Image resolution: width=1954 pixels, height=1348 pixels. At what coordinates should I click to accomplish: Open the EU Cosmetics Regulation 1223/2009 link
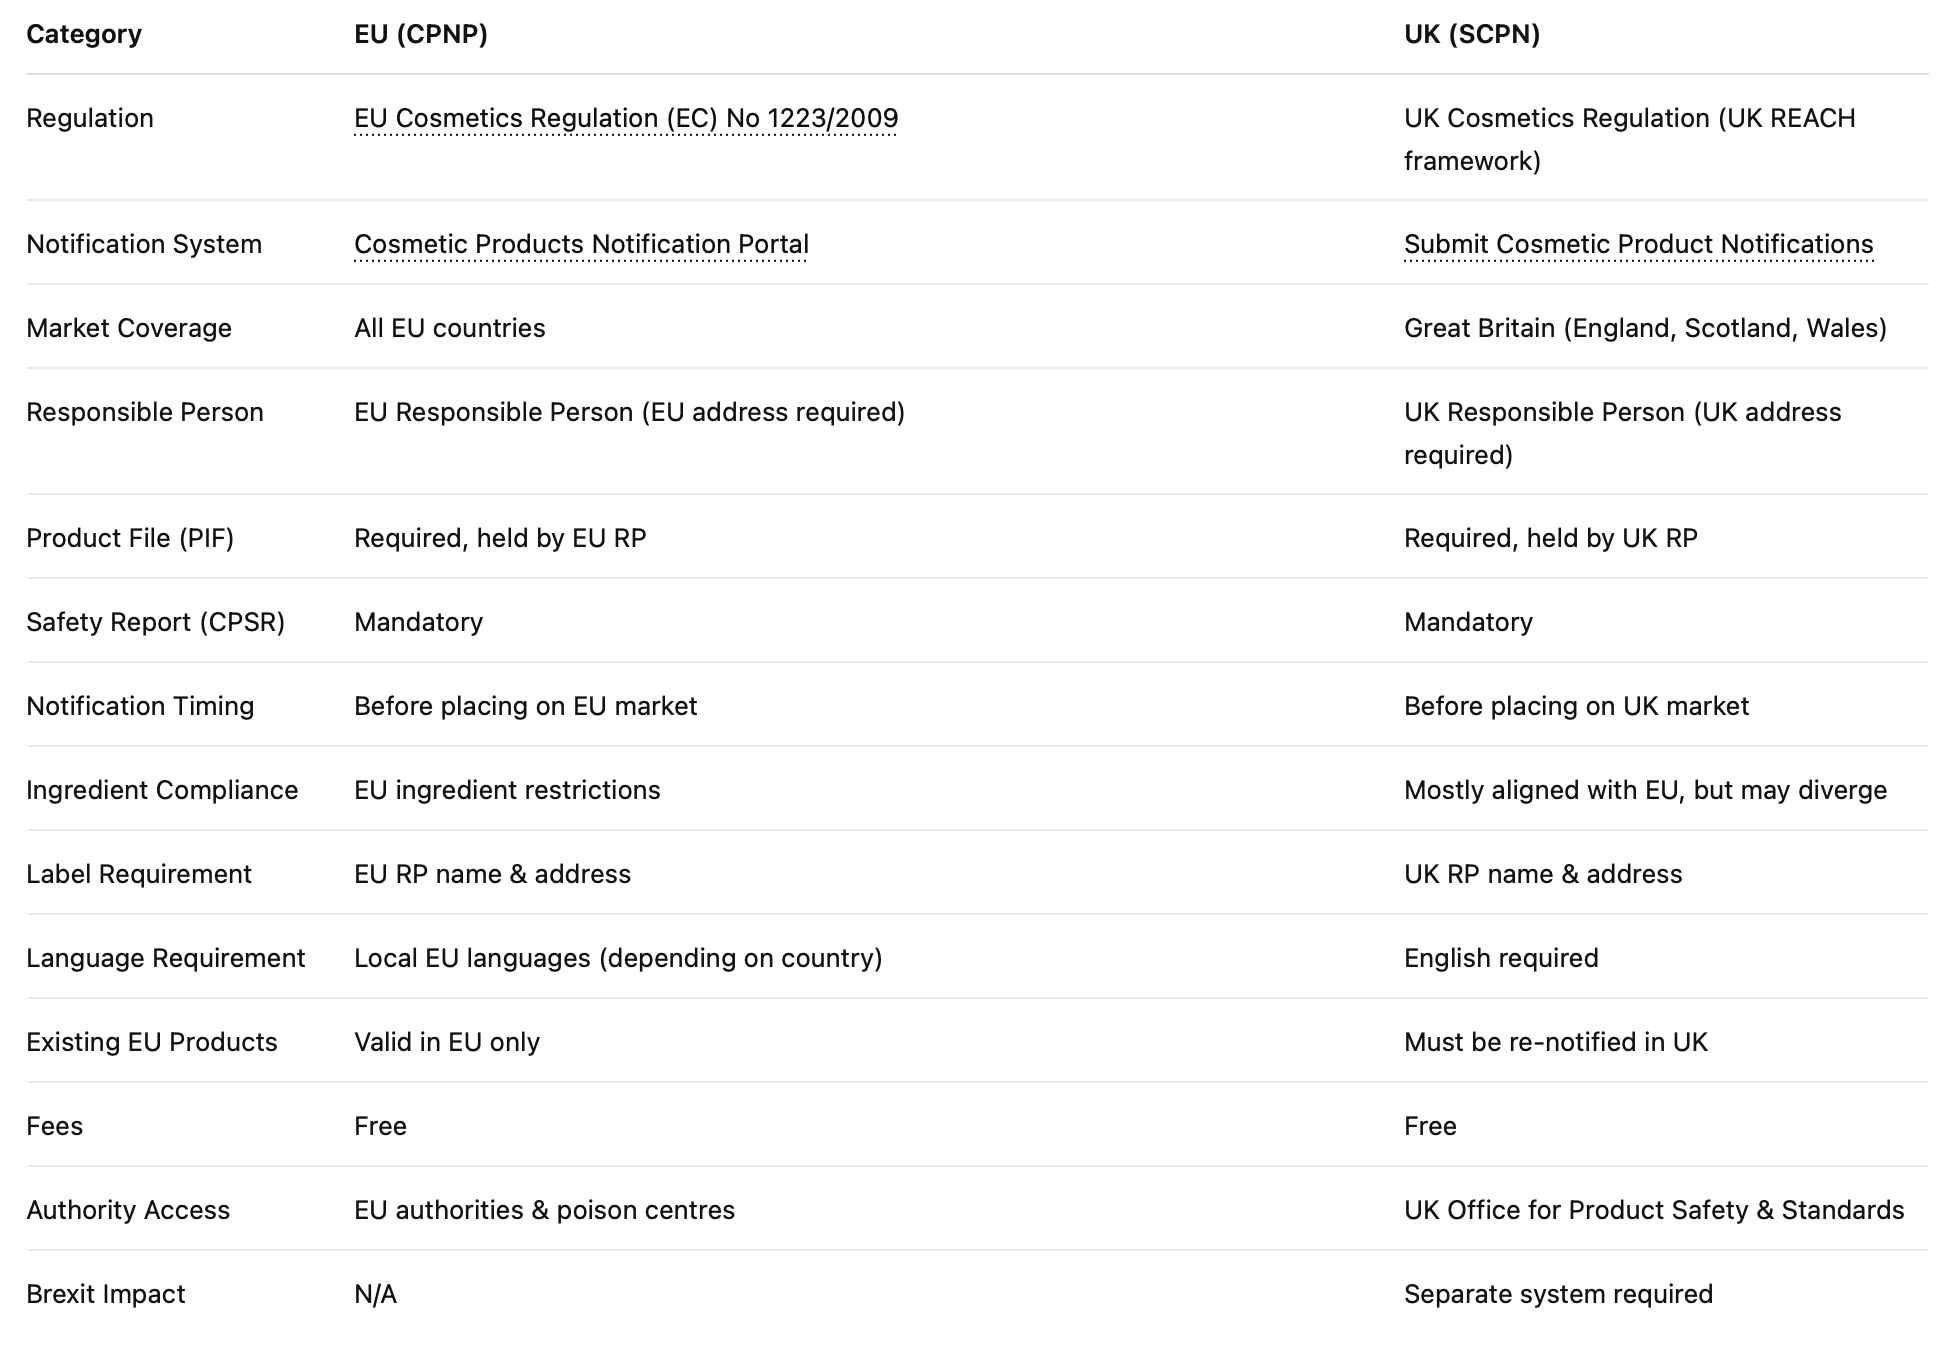pos(625,118)
